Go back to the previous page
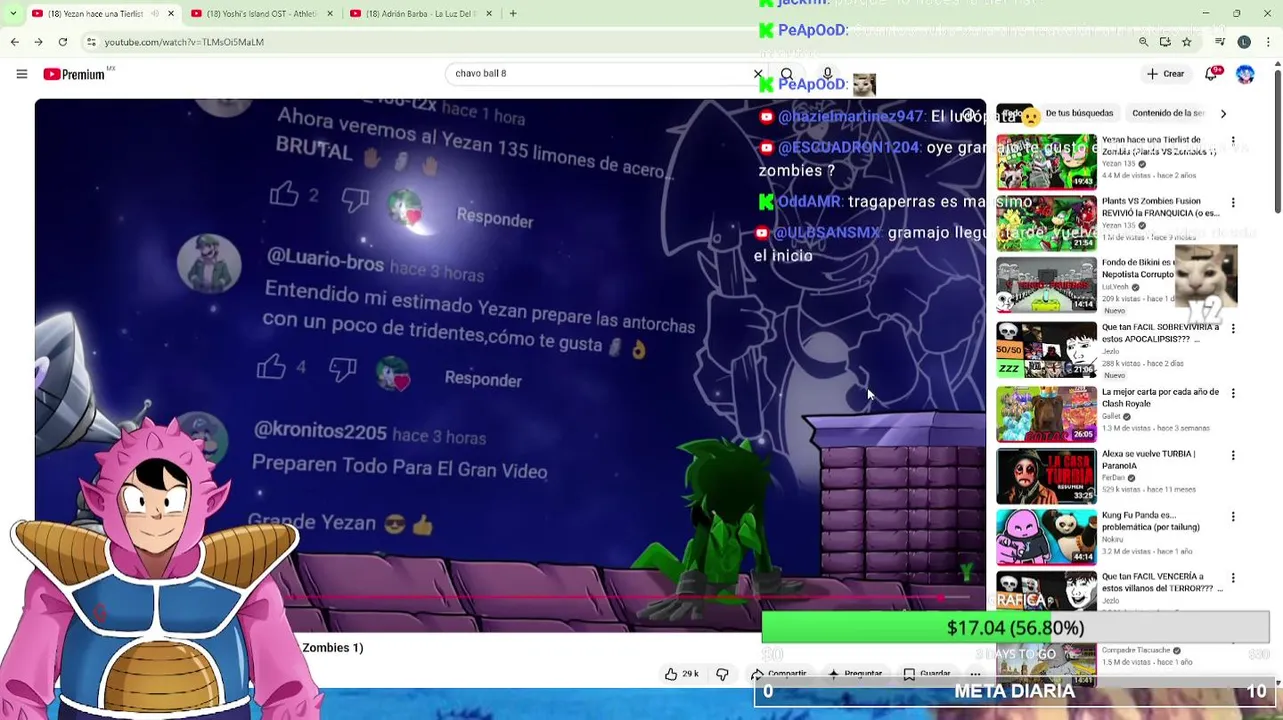Image resolution: width=1283 pixels, height=720 pixels. pyautogui.click(x=14, y=42)
